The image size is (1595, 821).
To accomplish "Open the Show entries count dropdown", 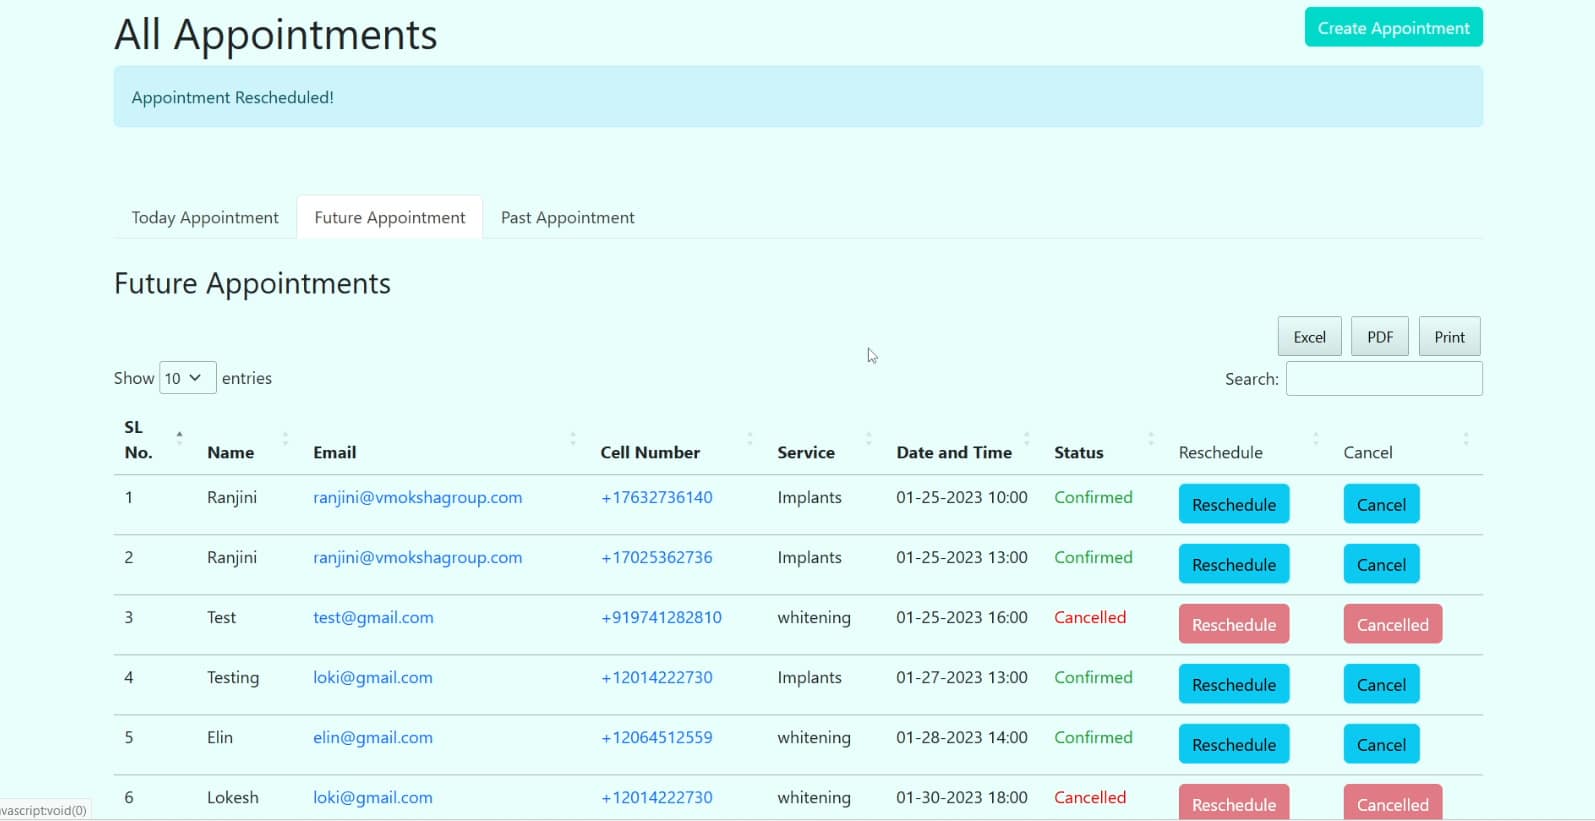I will pos(187,378).
